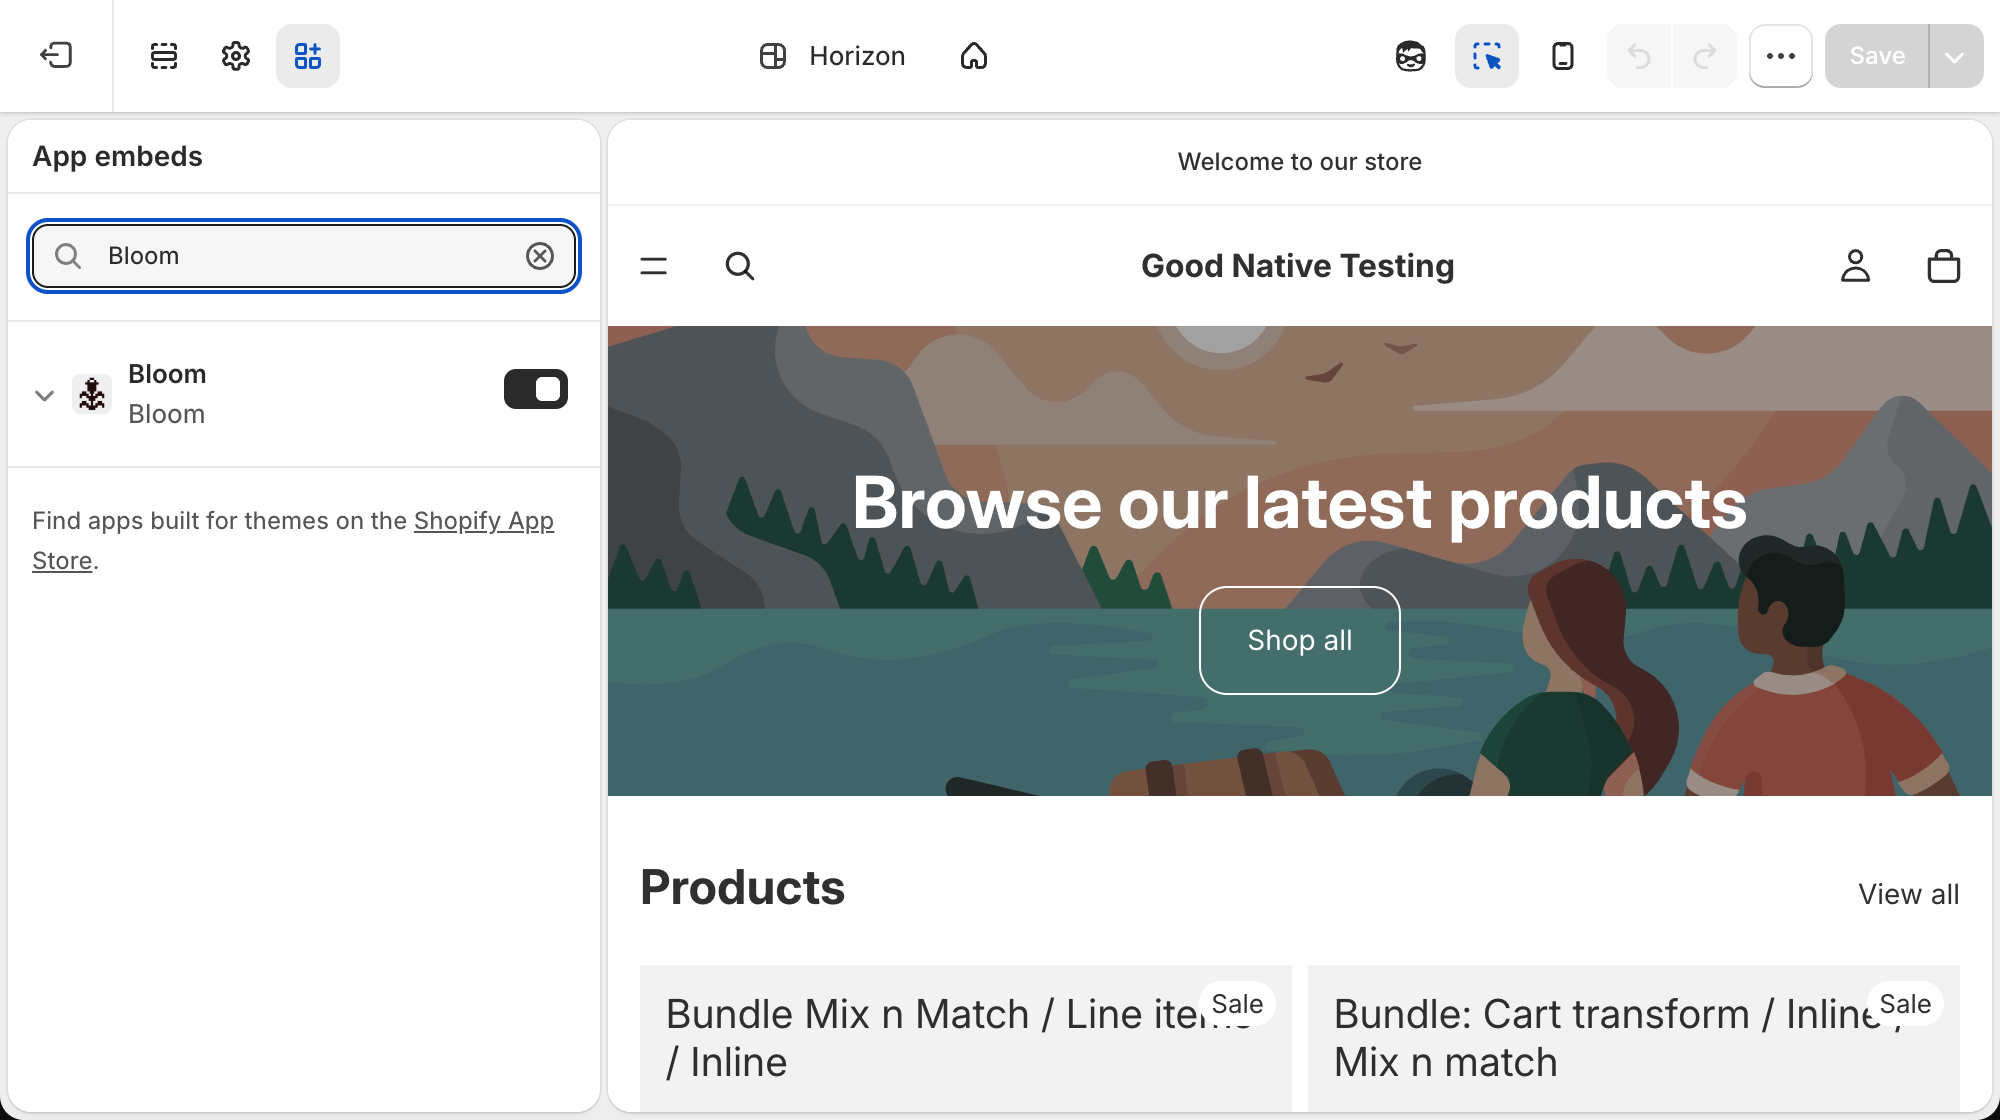Click the App embeds panel heading
Screen dimensions: 2000x1120
117,156
